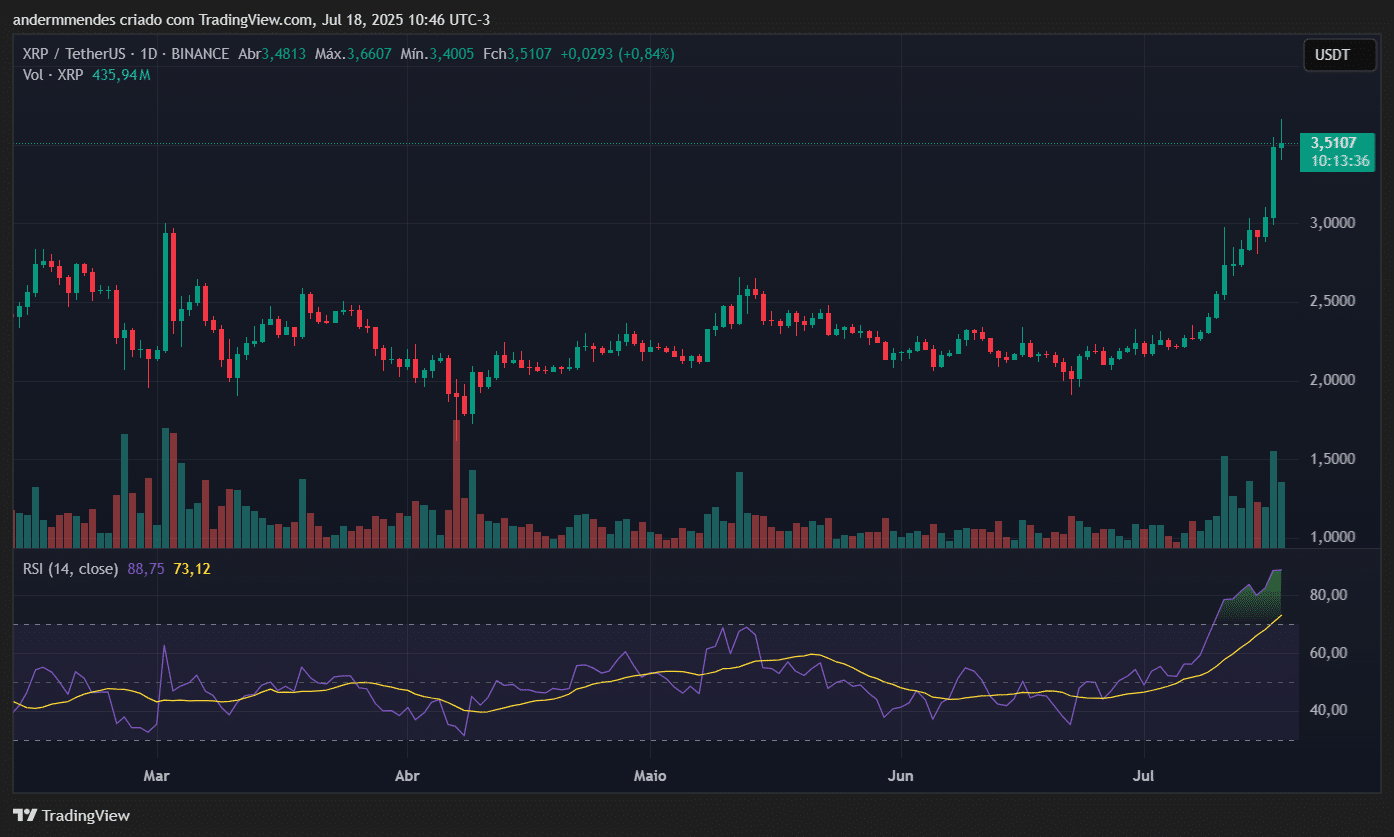Click the Jun label on time axis
The height and width of the screenshot is (837, 1394).
[x=901, y=775]
